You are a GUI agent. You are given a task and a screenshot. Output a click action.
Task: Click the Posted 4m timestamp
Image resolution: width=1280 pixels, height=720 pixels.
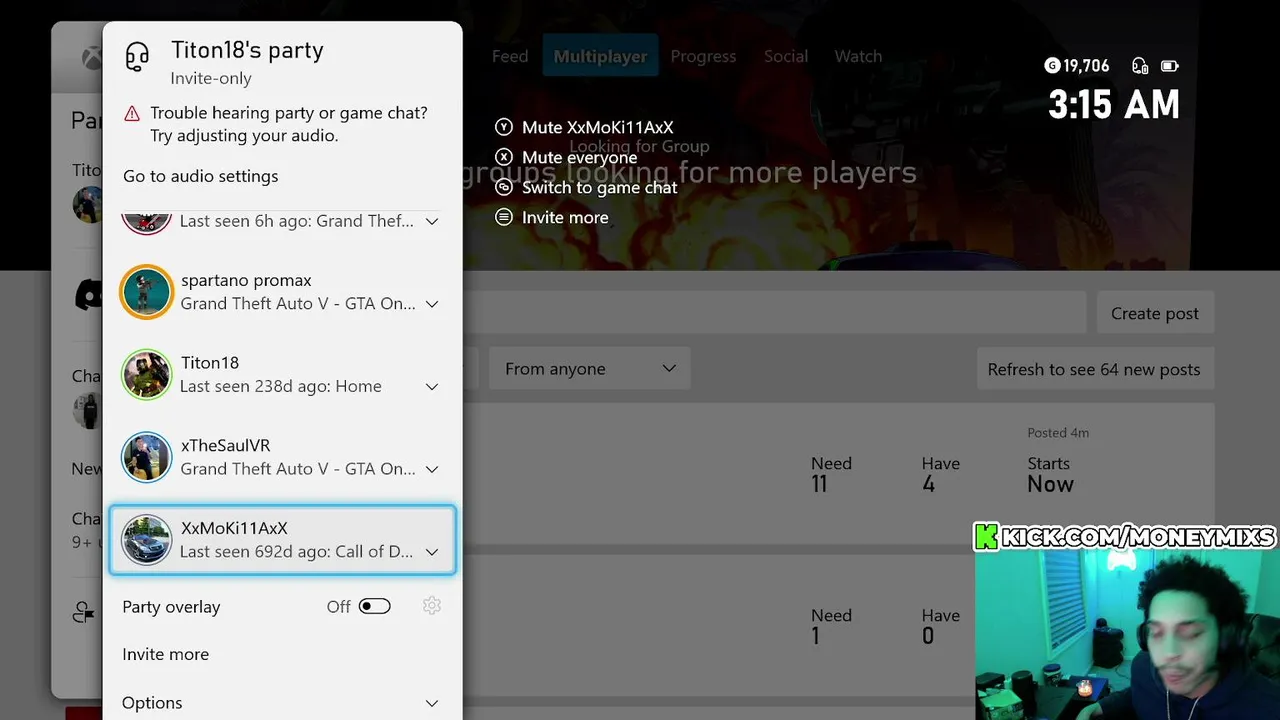click(x=1058, y=433)
